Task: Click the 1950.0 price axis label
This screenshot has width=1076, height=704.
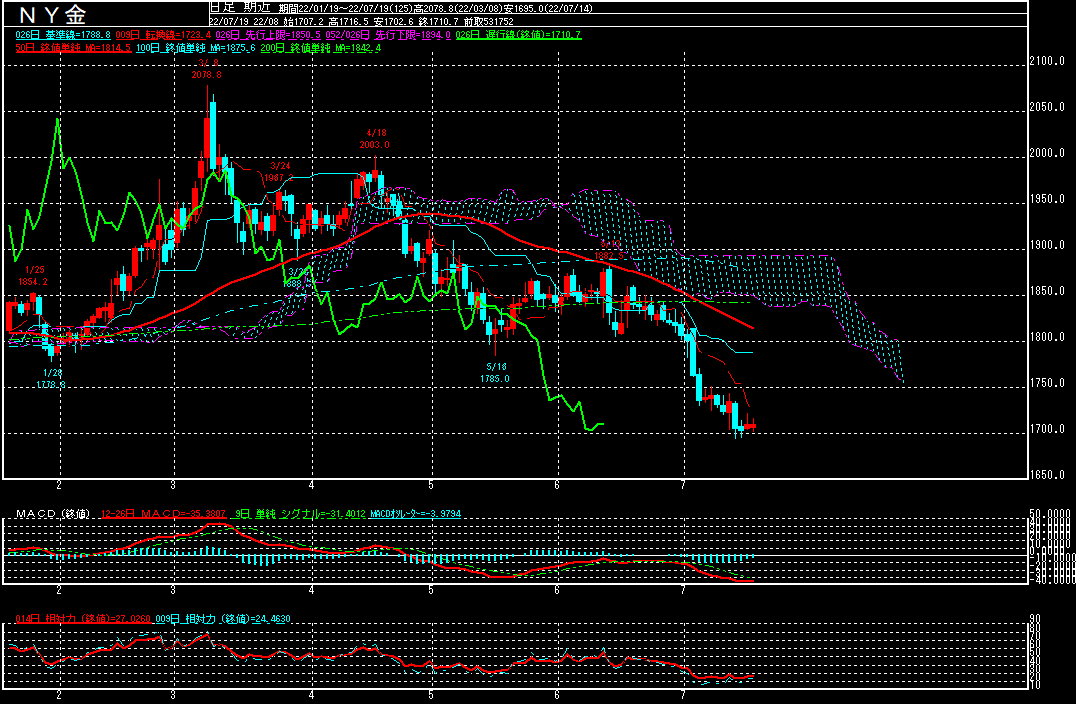Action: click(1047, 199)
